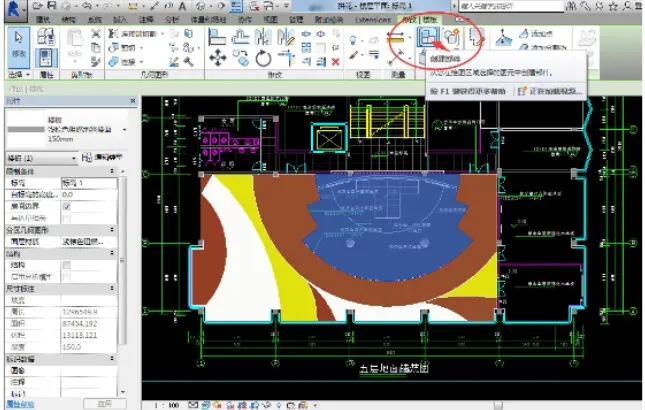The height and width of the screenshot is (410, 645).
Task: Open the Annotate ribbon tab
Action: (x=146, y=20)
